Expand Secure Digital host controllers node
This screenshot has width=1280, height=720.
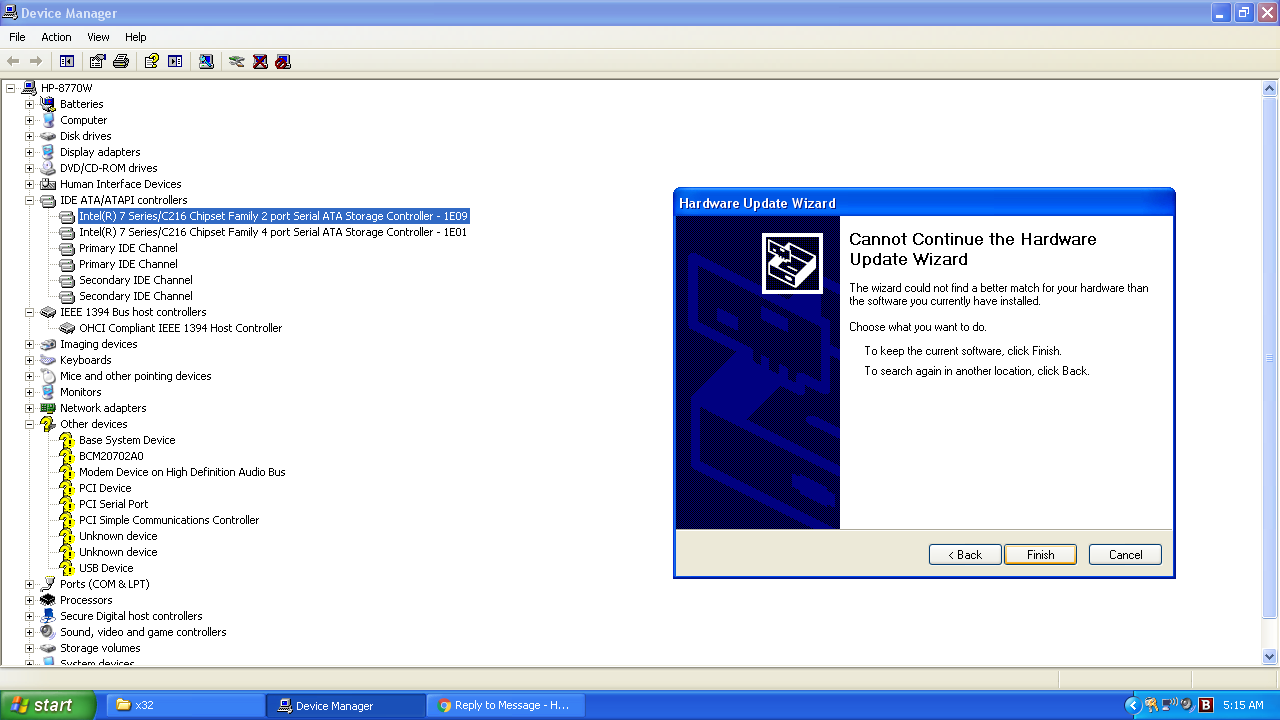pos(29,616)
